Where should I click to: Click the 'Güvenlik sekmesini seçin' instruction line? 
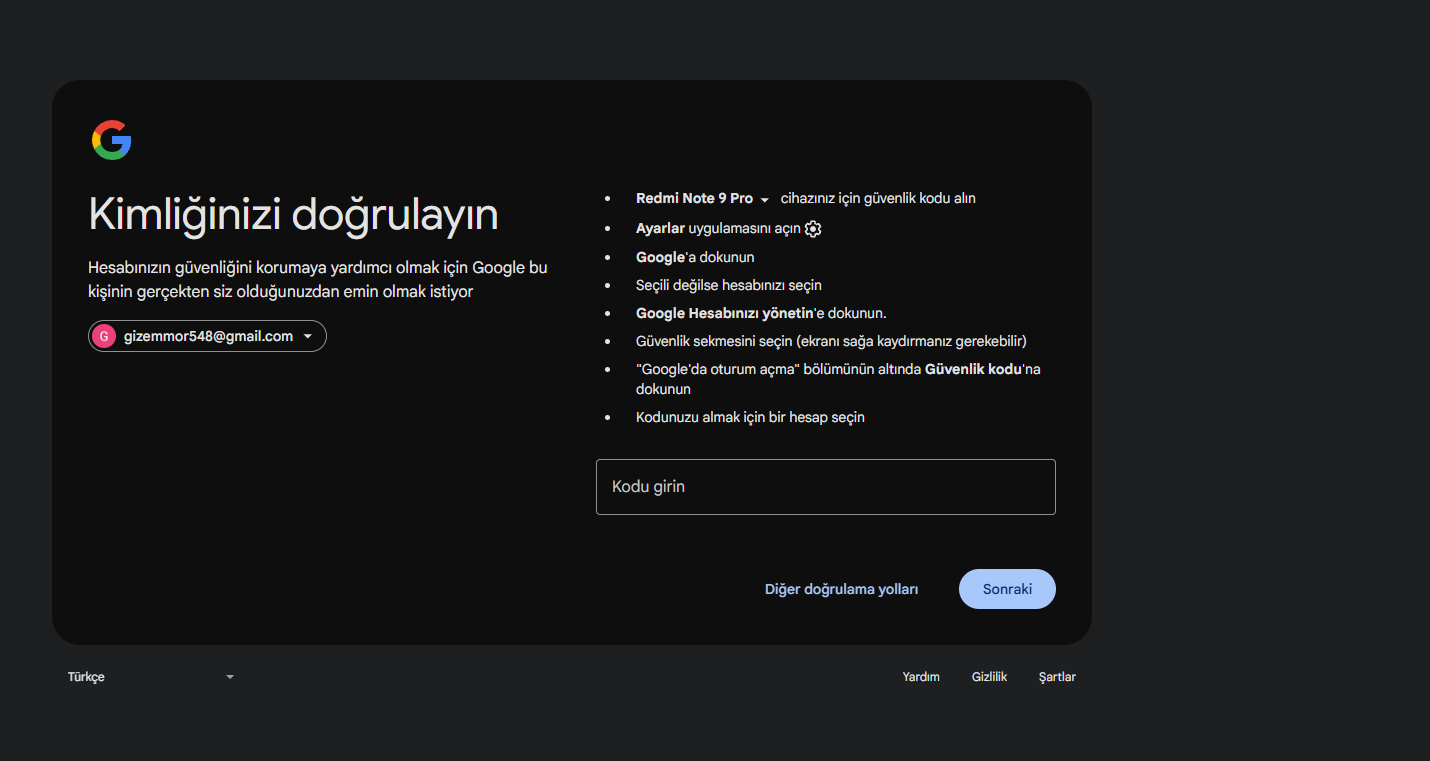tap(831, 341)
